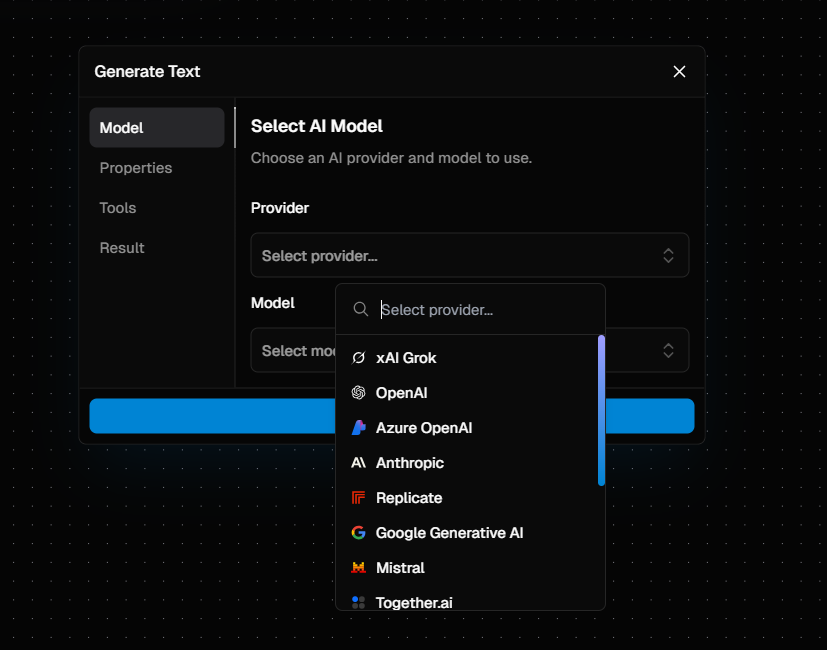Viewport: 827px width, 650px height.
Task: Click the provider list scrollbar
Action: 601,411
